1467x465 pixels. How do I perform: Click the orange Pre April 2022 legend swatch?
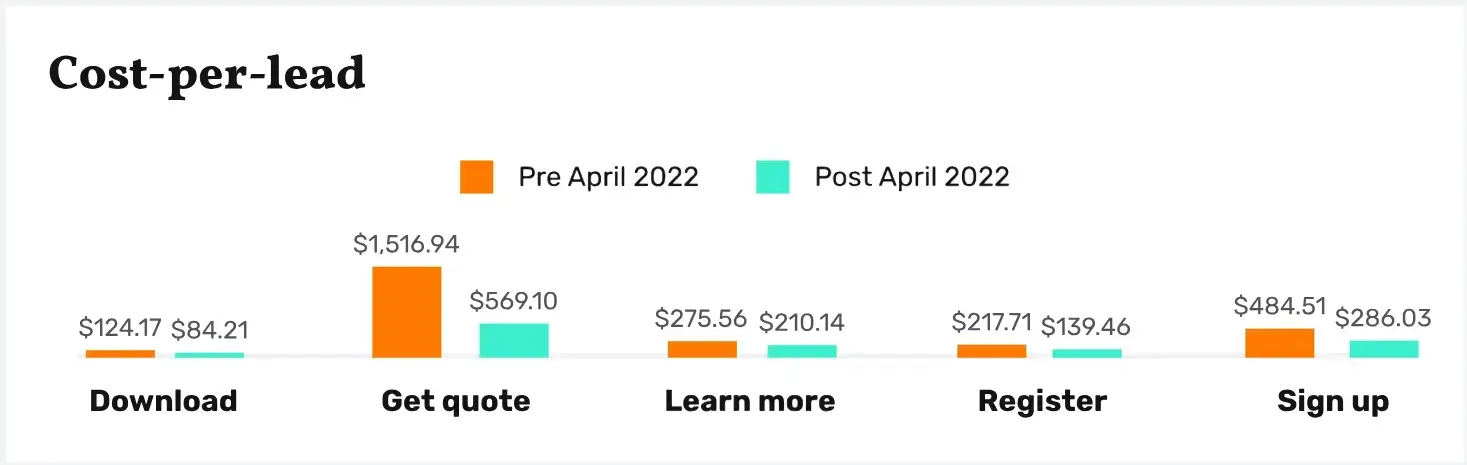pos(476,177)
